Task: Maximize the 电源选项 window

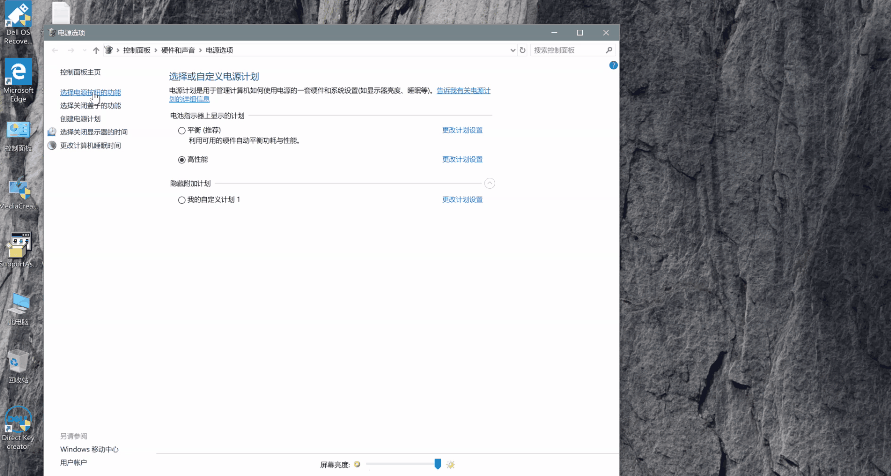Action: 580,33
